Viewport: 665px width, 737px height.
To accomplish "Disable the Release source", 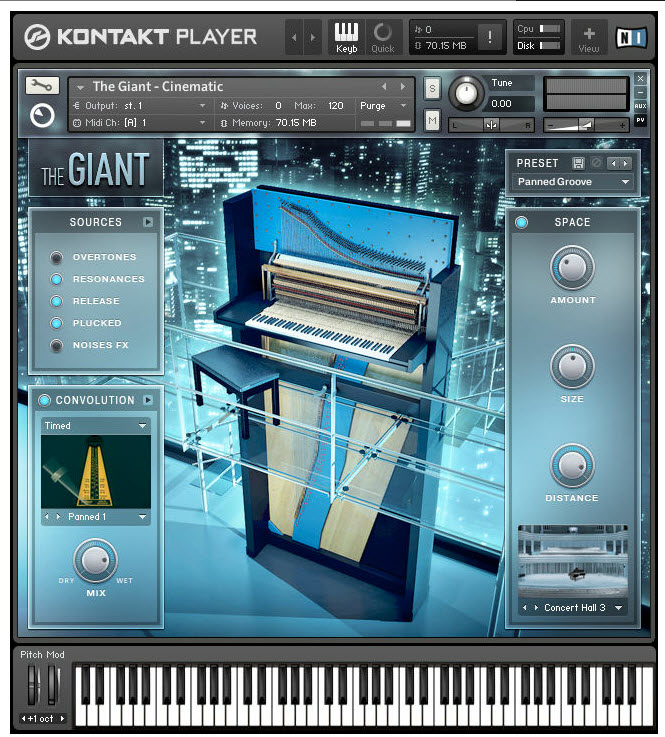I will pos(56,301).
